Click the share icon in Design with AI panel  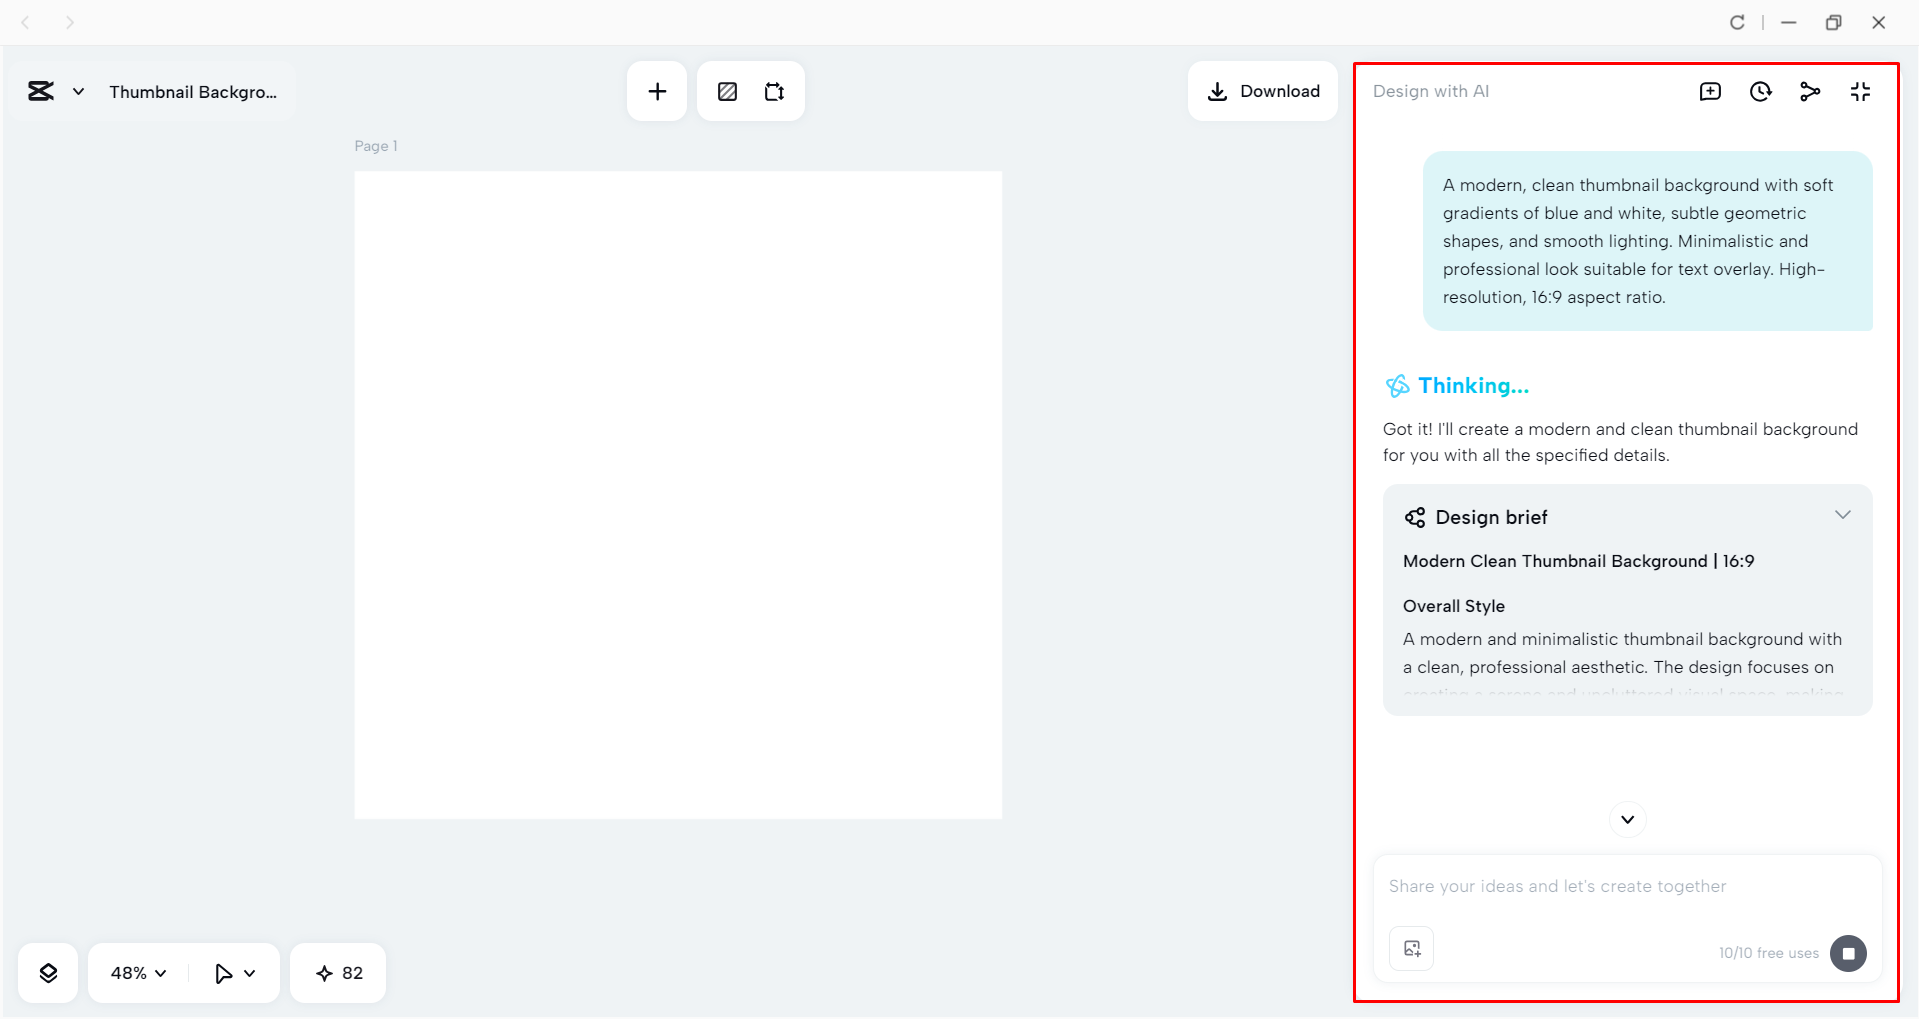1810,91
